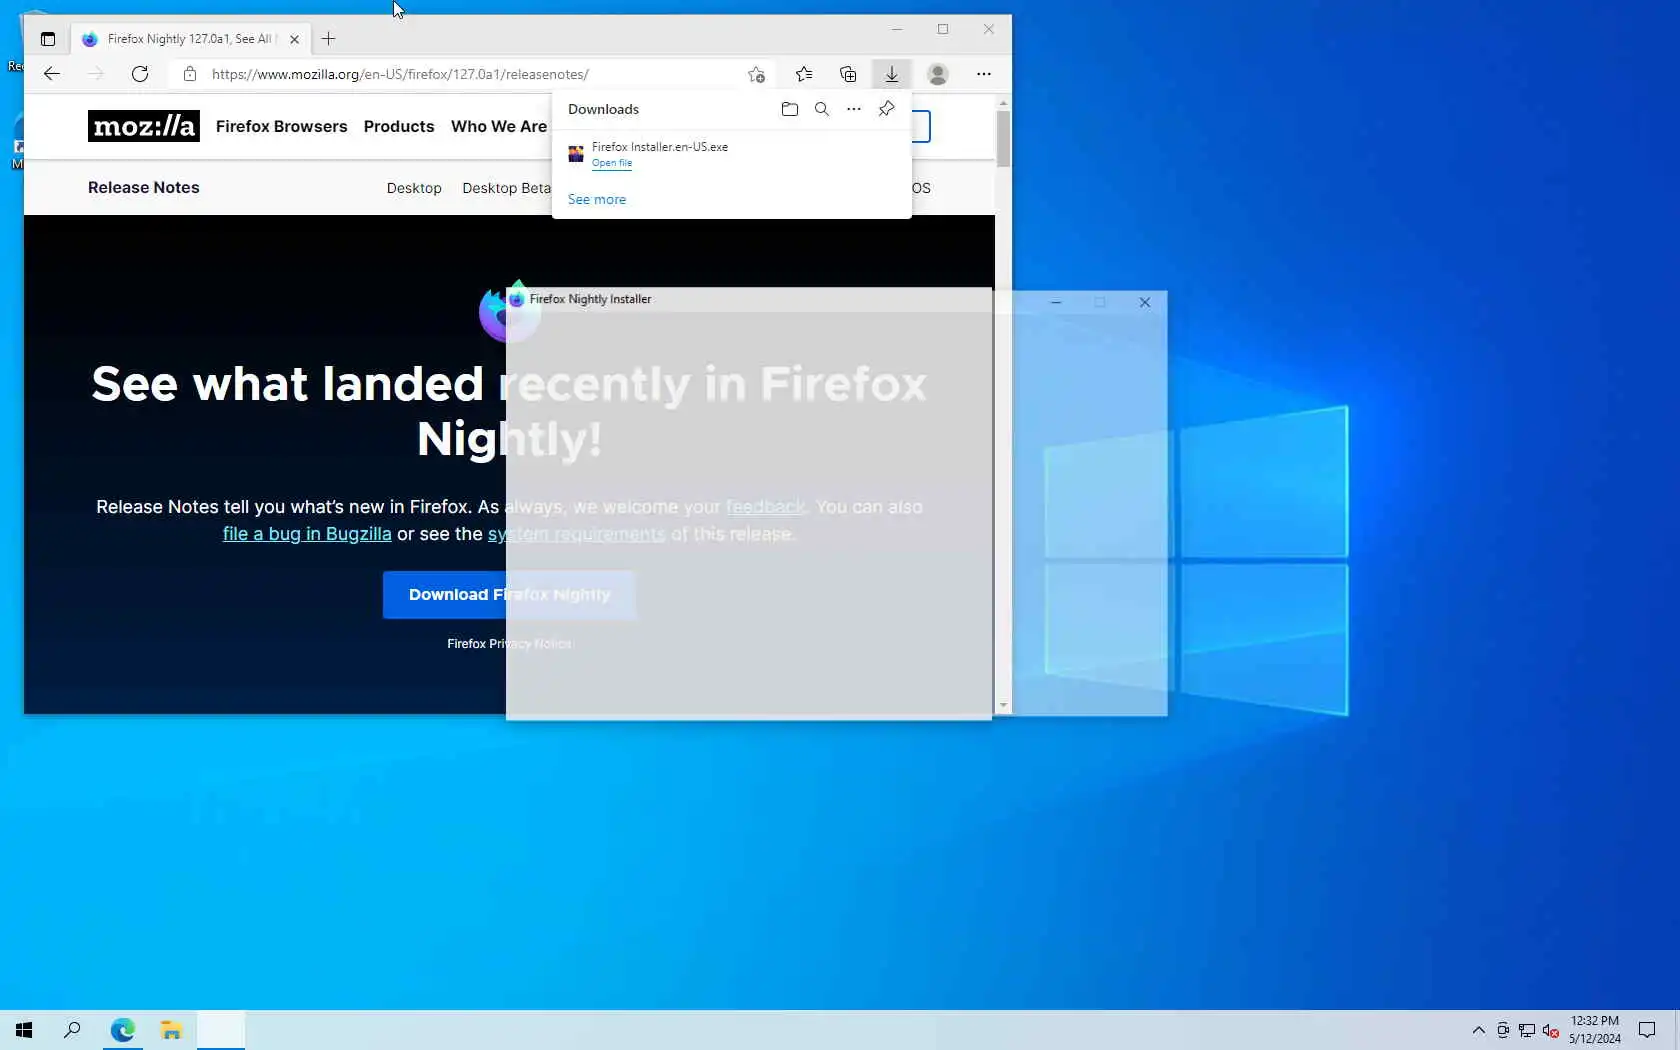Open the Favorites list in Edge
1680x1050 pixels.
coord(804,74)
